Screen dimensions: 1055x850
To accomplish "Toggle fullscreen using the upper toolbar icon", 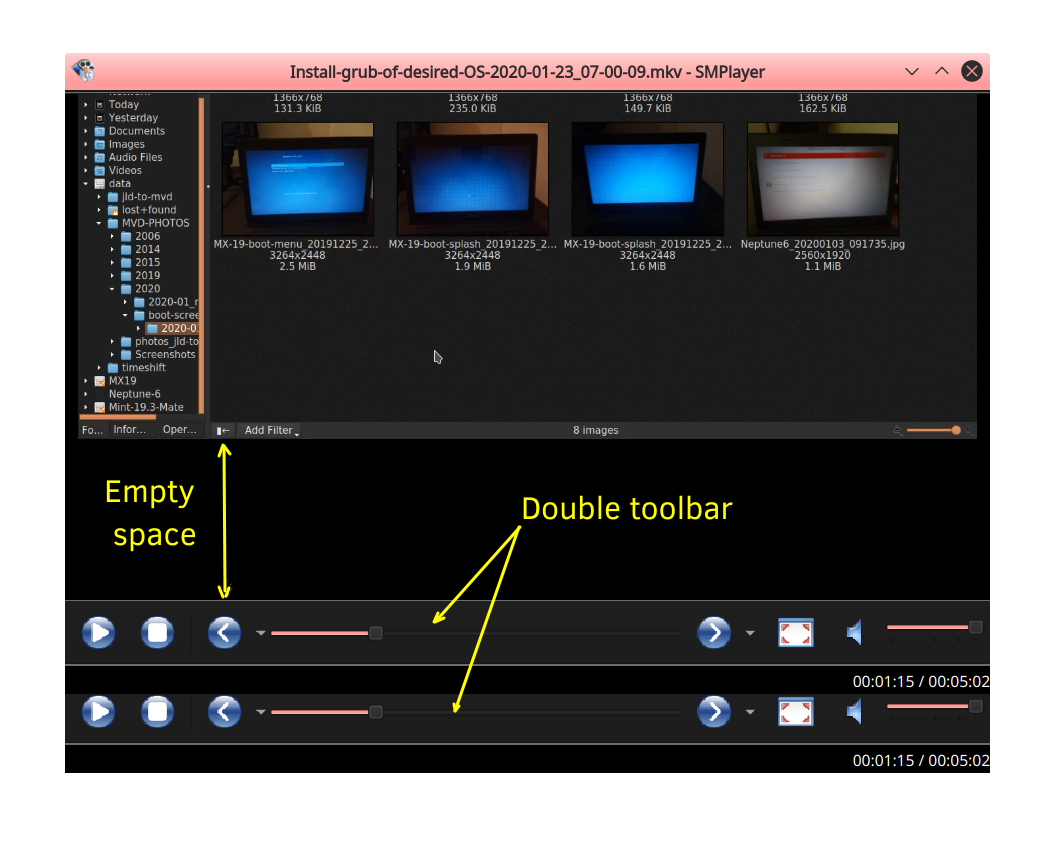I will [795, 633].
